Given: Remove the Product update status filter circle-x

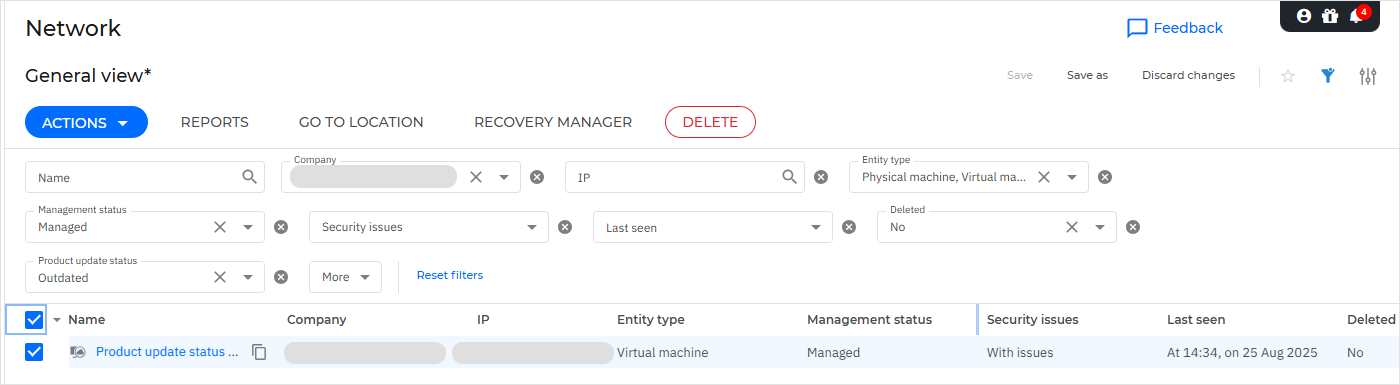Looking at the screenshot, I should click(x=281, y=277).
